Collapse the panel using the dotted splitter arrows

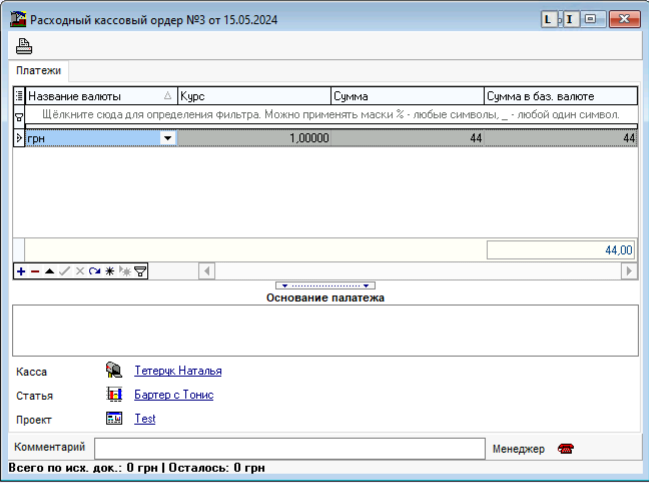[324, 285]
